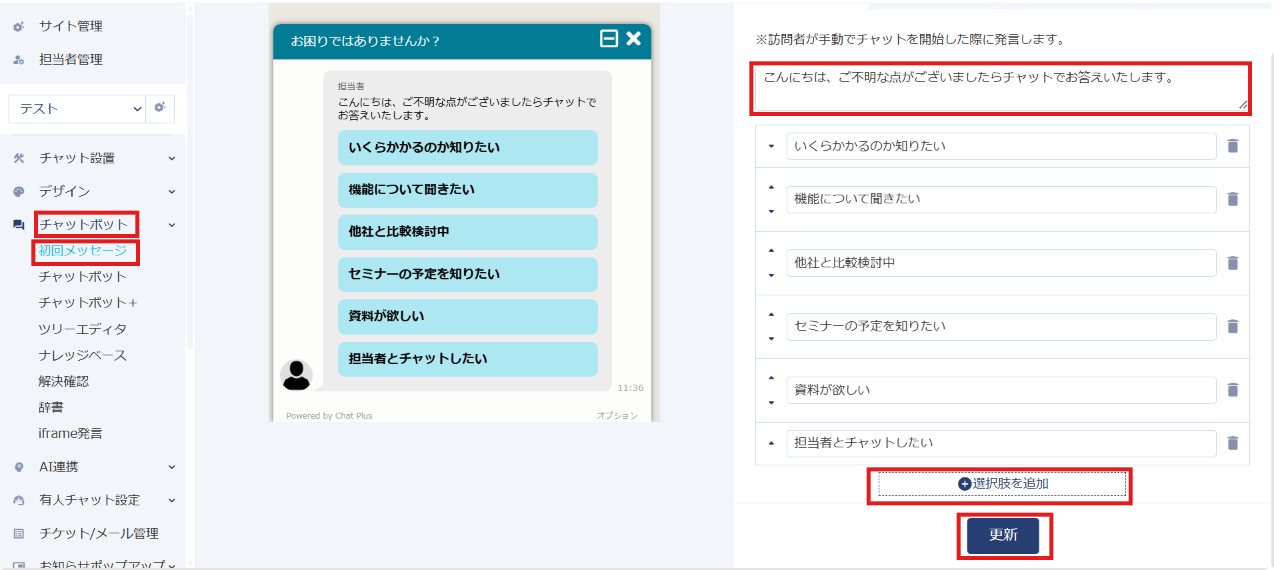1274x570 pixels.
Task: Open iframe発言 submenu item
Action: (x=70, y=434)
